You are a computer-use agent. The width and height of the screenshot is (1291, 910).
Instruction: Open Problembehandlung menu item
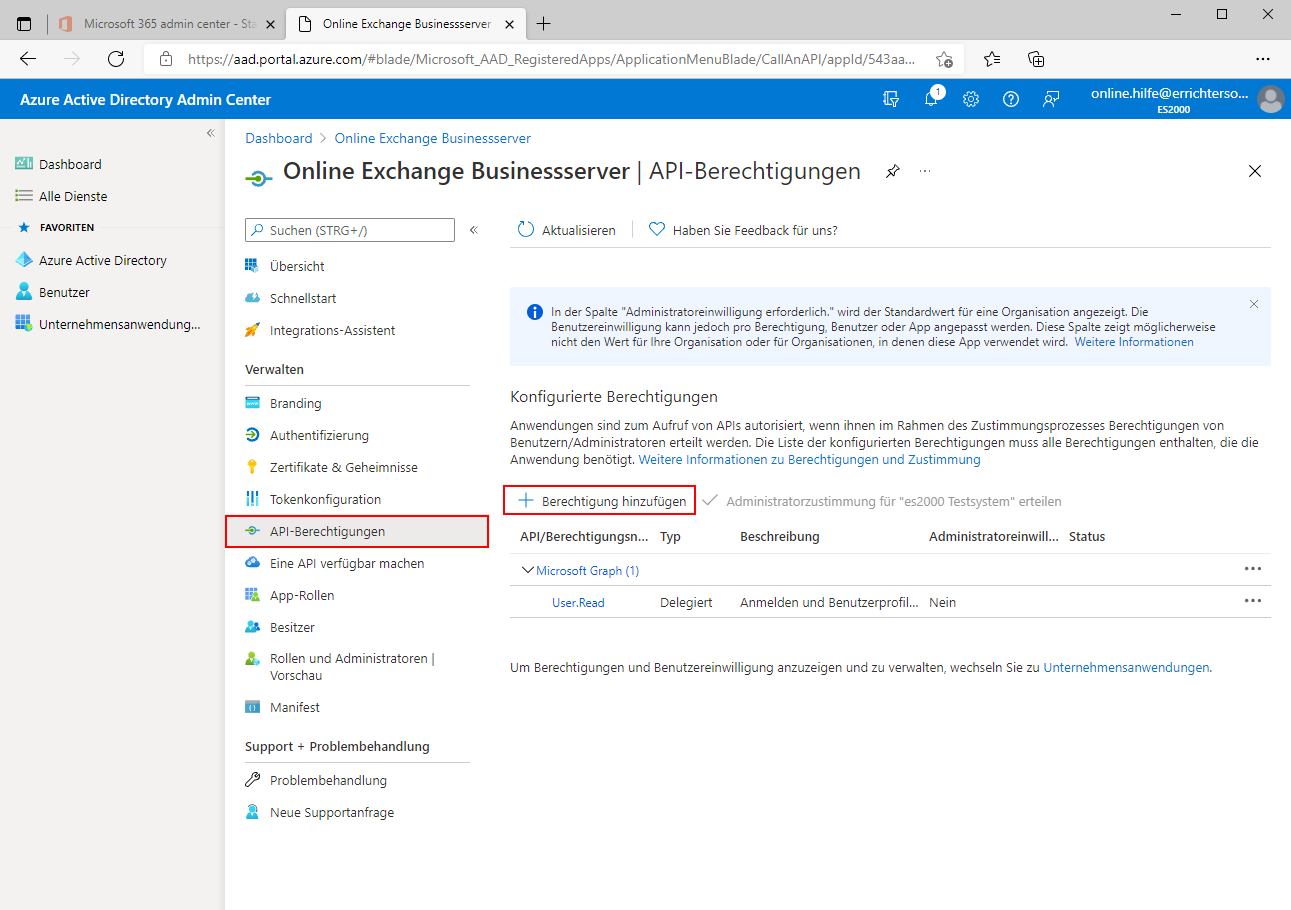click(x=328, y=780)
